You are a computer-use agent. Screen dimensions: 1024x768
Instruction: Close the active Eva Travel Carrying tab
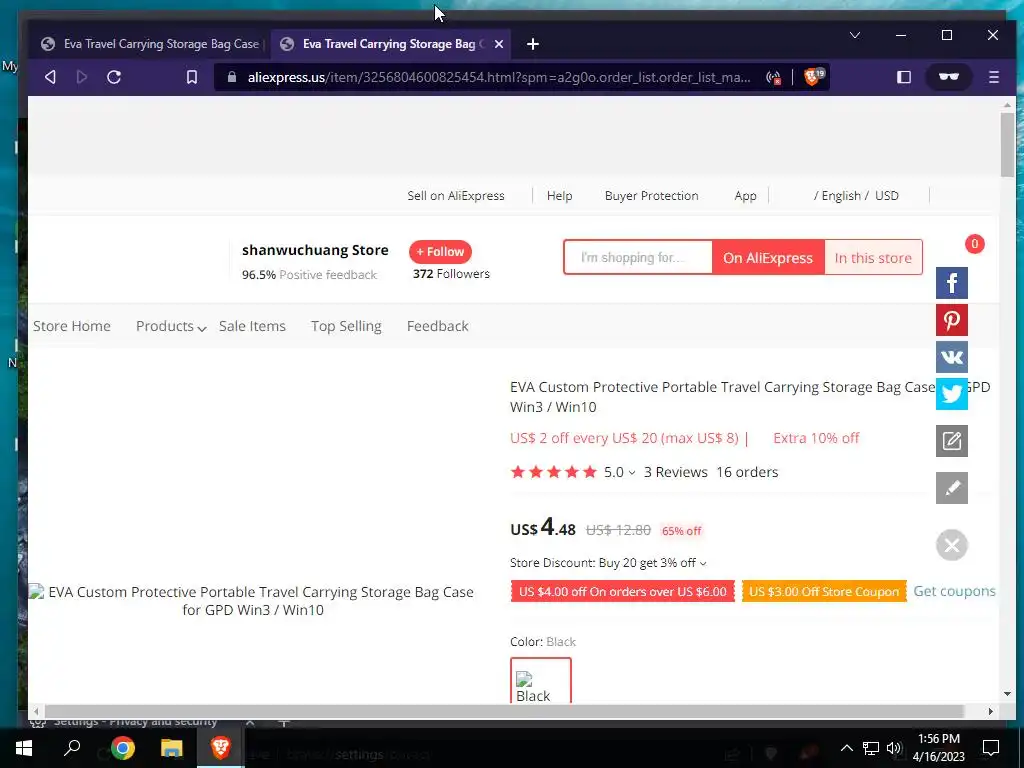499,44
